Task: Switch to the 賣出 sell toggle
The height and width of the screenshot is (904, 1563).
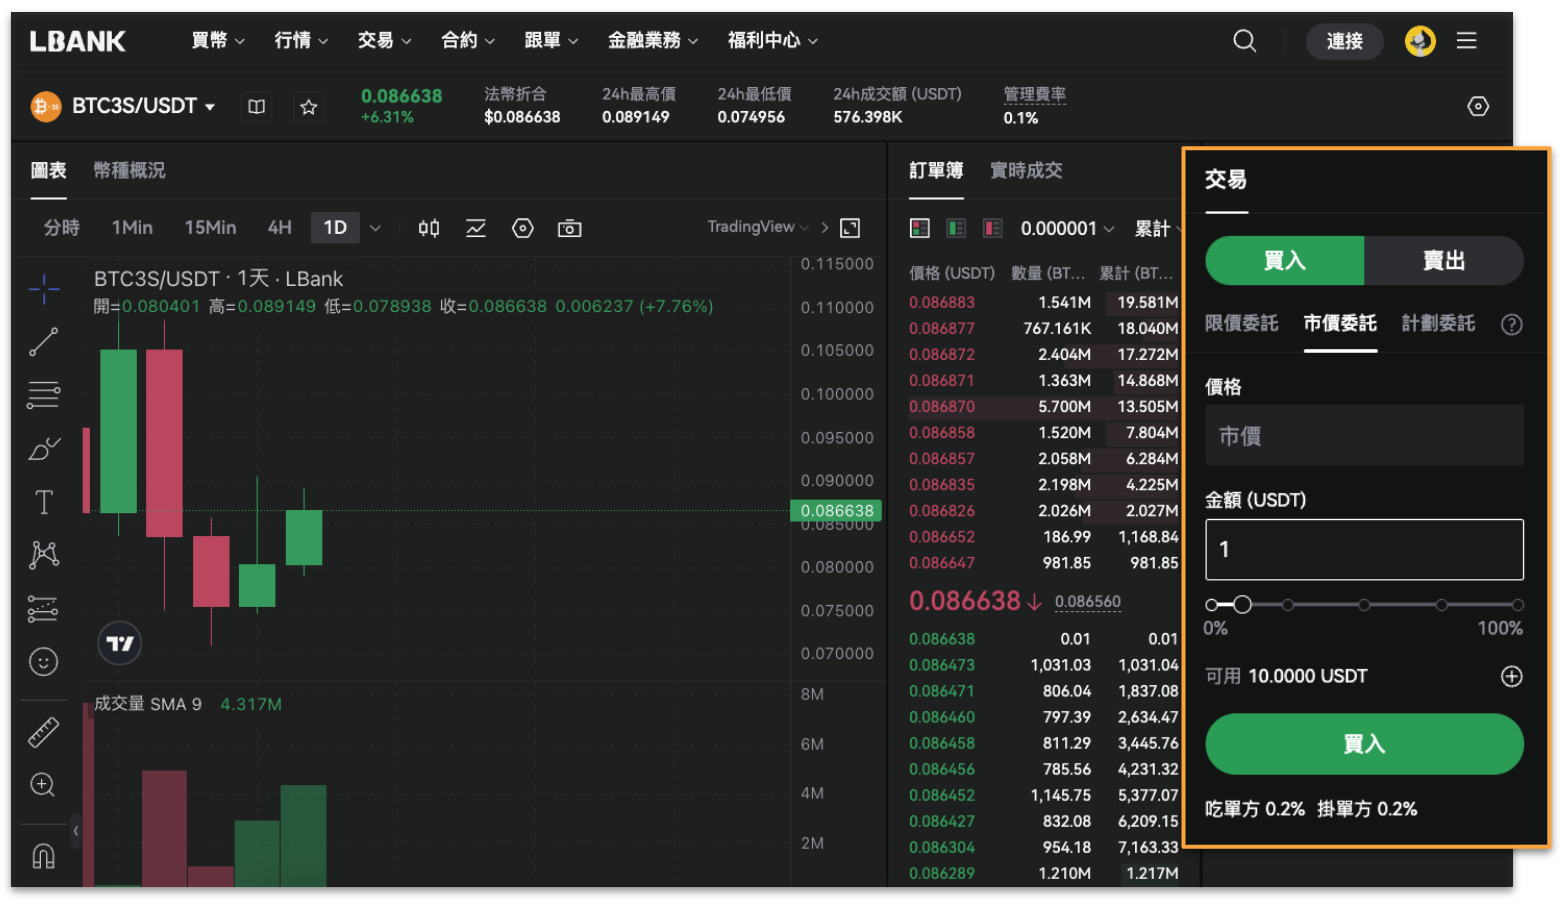Action: point(1444,261)
